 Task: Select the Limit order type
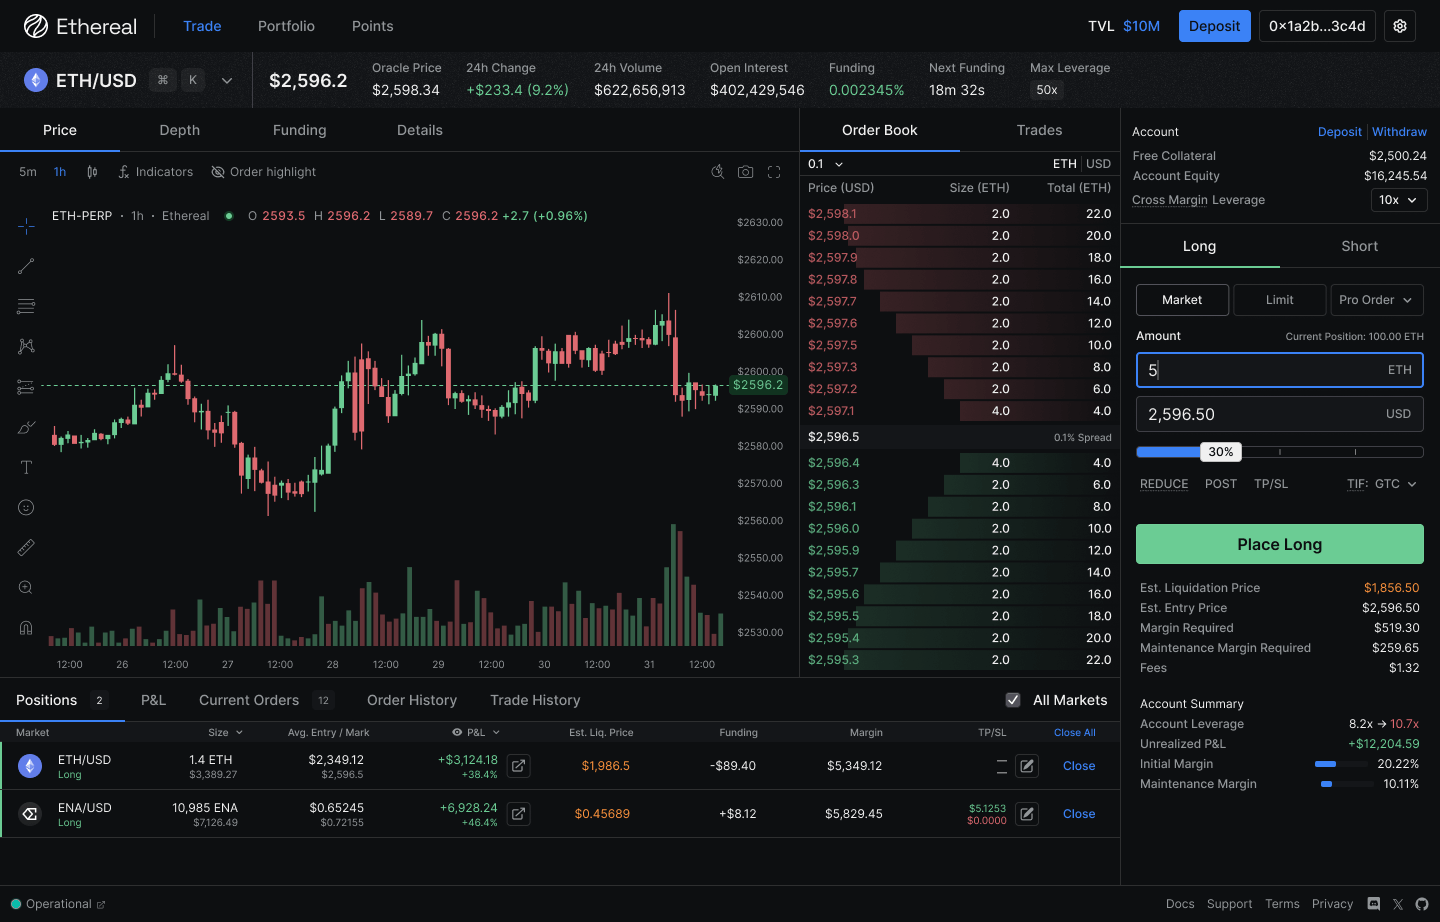pos(1280,300)
